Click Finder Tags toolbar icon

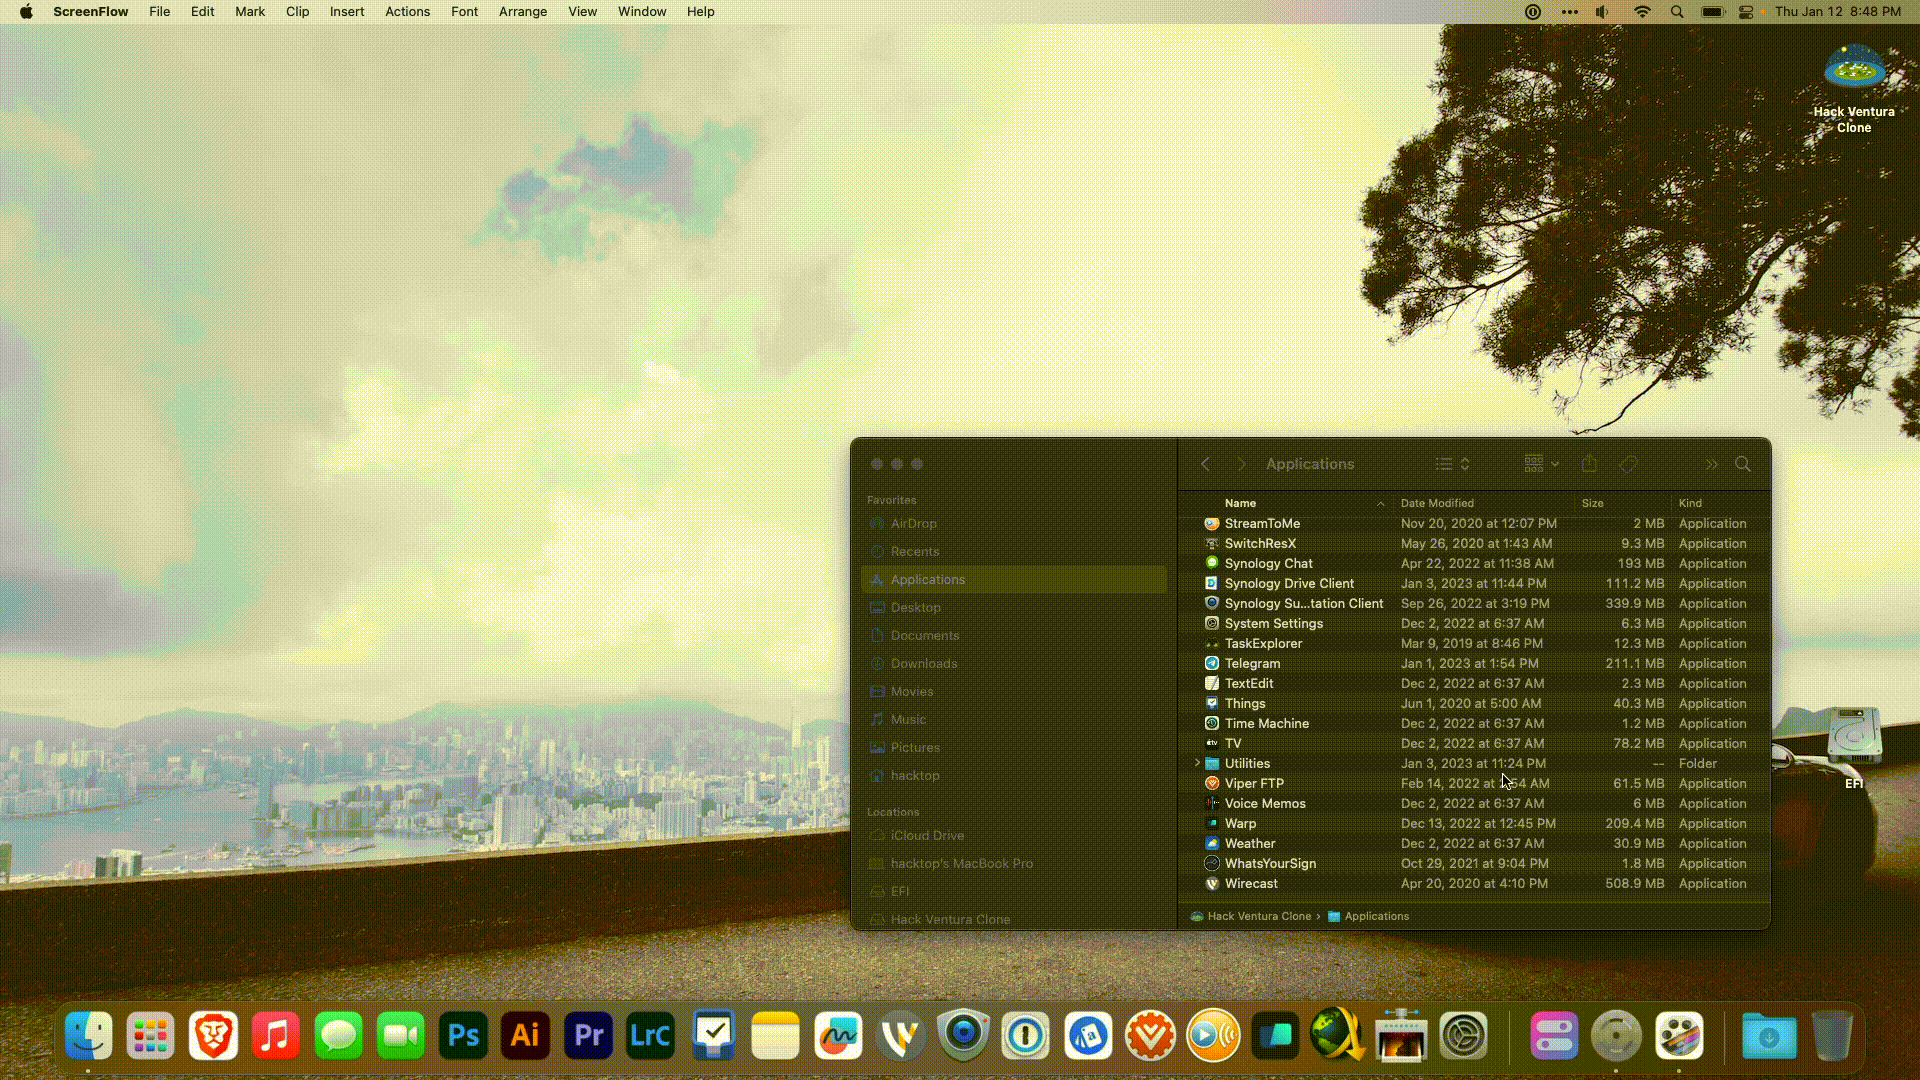click(1628, 464)
